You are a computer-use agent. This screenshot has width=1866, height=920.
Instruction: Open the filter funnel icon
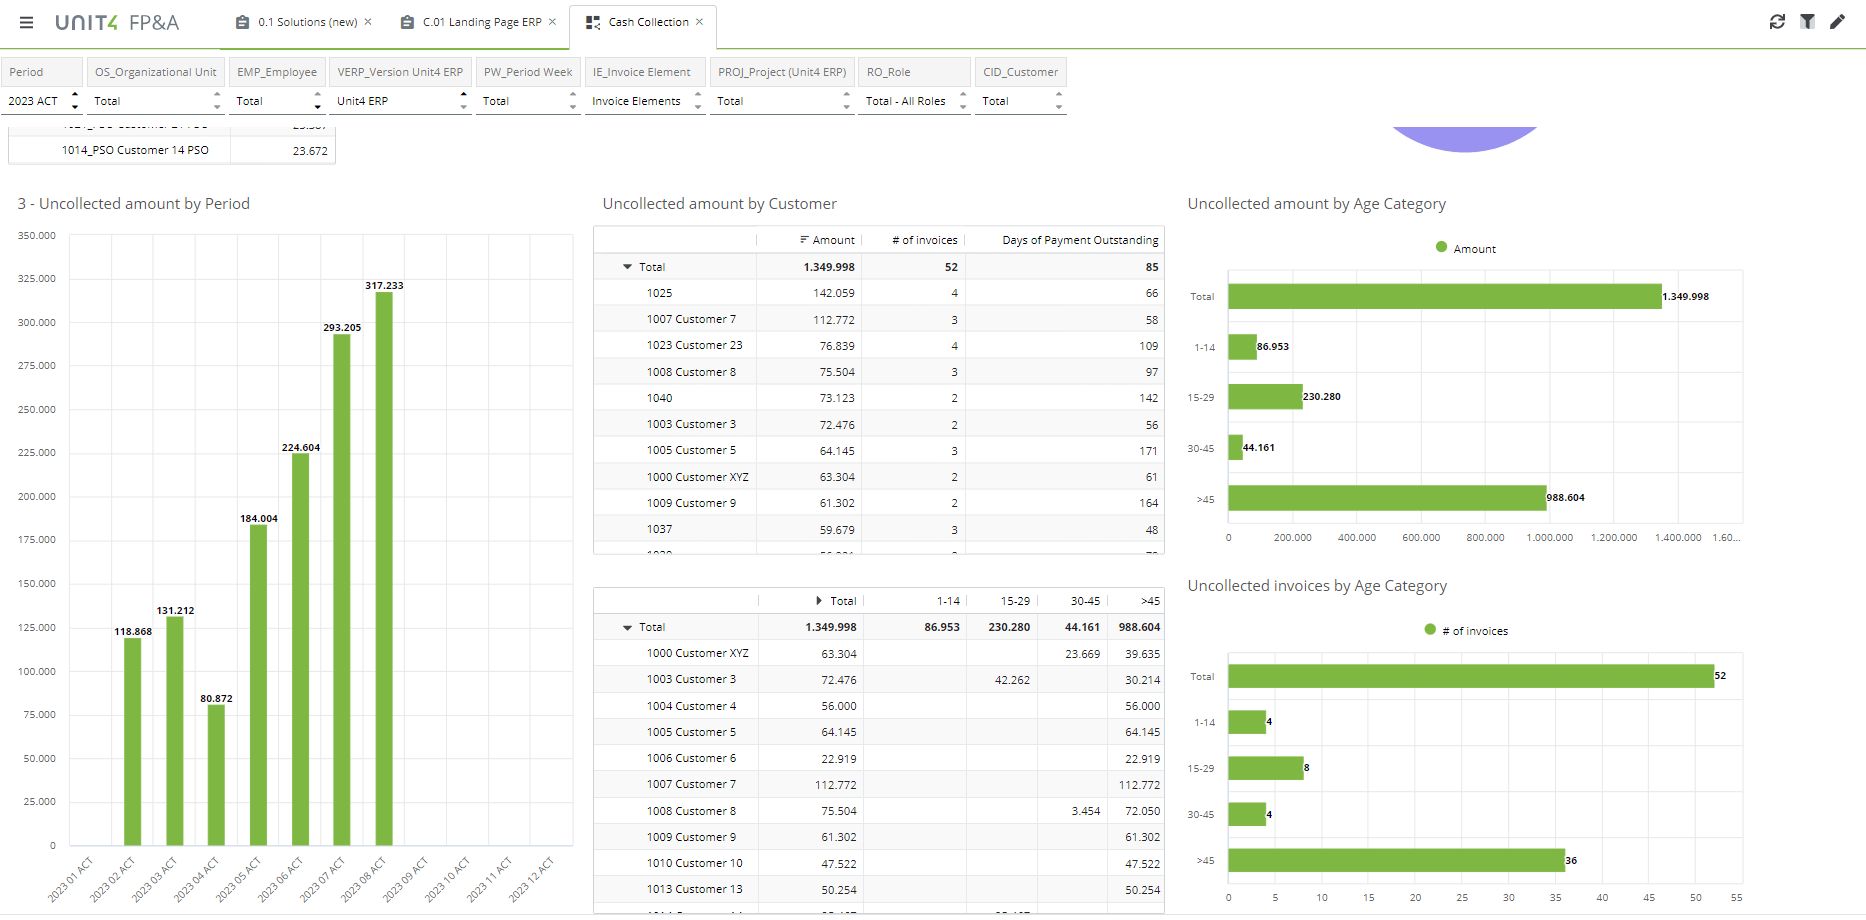pyautogui.click(x=1807, y=22)
